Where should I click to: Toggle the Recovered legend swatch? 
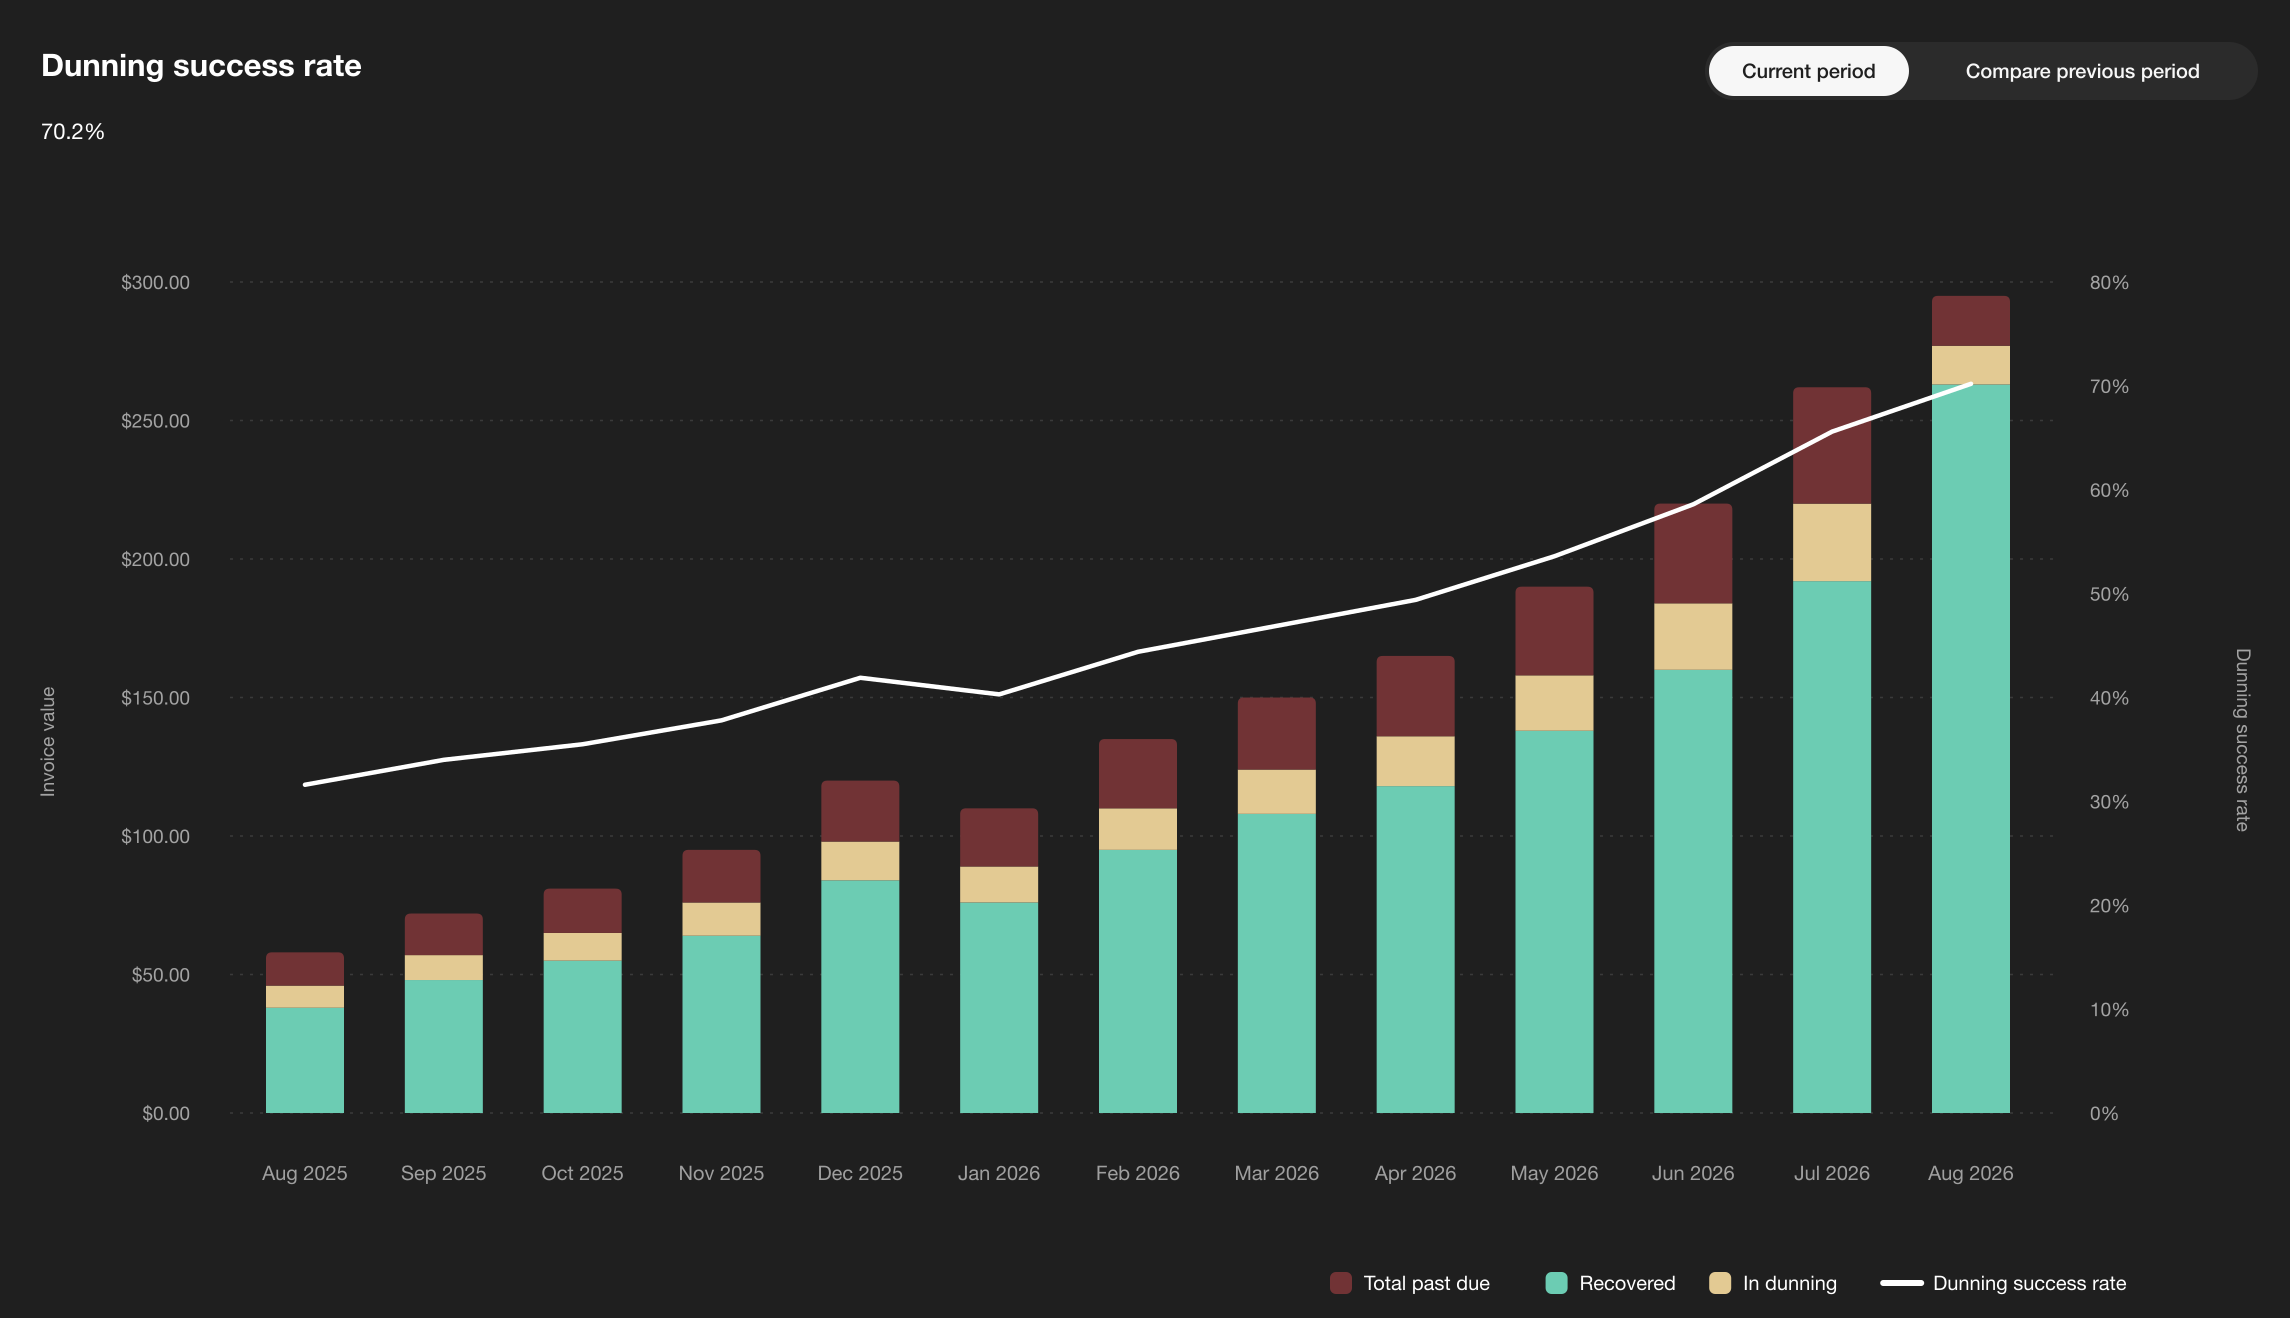[1556, 1283]
